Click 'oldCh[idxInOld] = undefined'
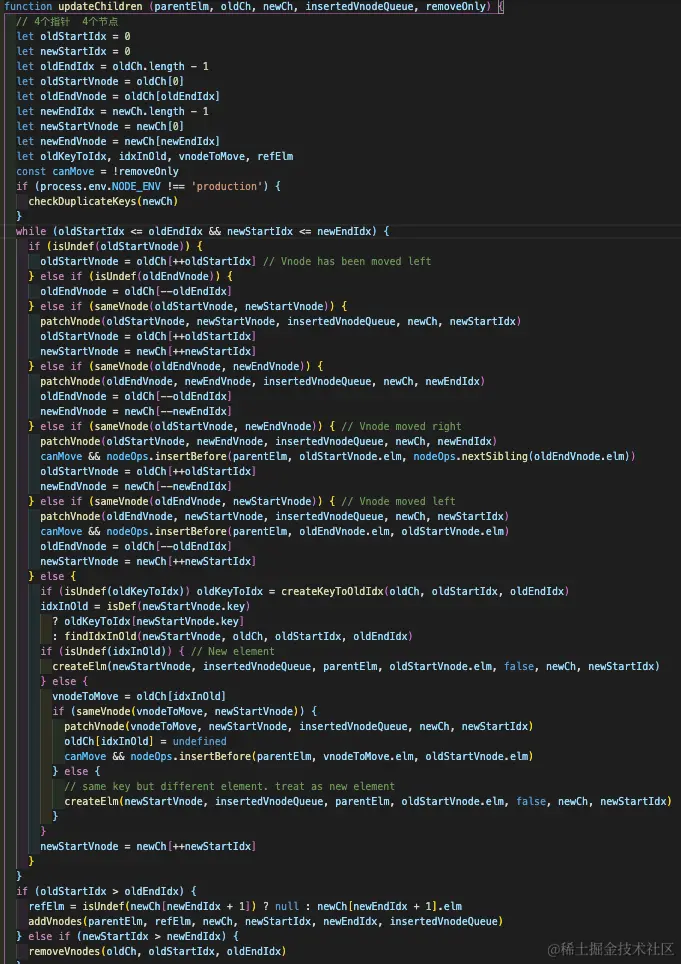Viewport: 681px width, 964px height. coord(146,741)
